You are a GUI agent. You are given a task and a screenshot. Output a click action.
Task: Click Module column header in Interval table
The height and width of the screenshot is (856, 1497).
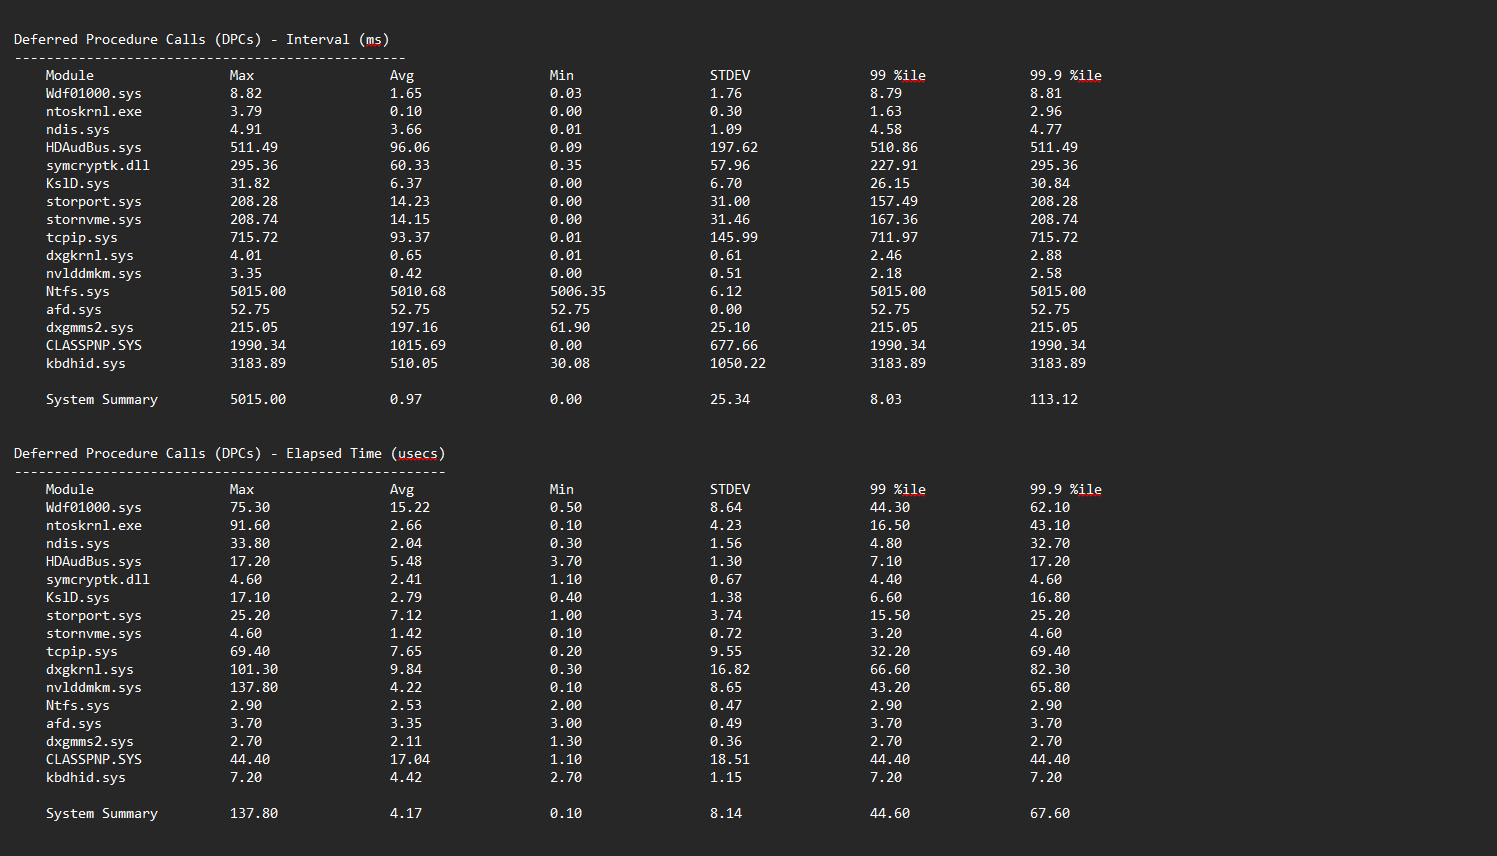[69, 76]
